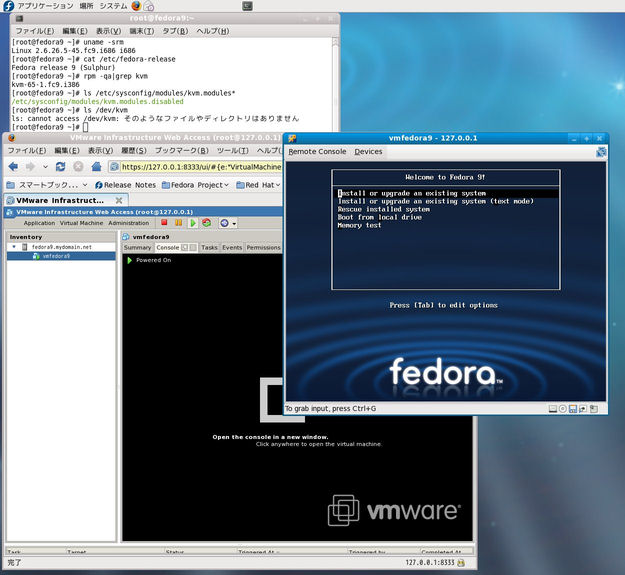The width and height of the screenshot is (625, 575).
Task: Click first small icon on Console tab
Action: click(x=185, y=247)
